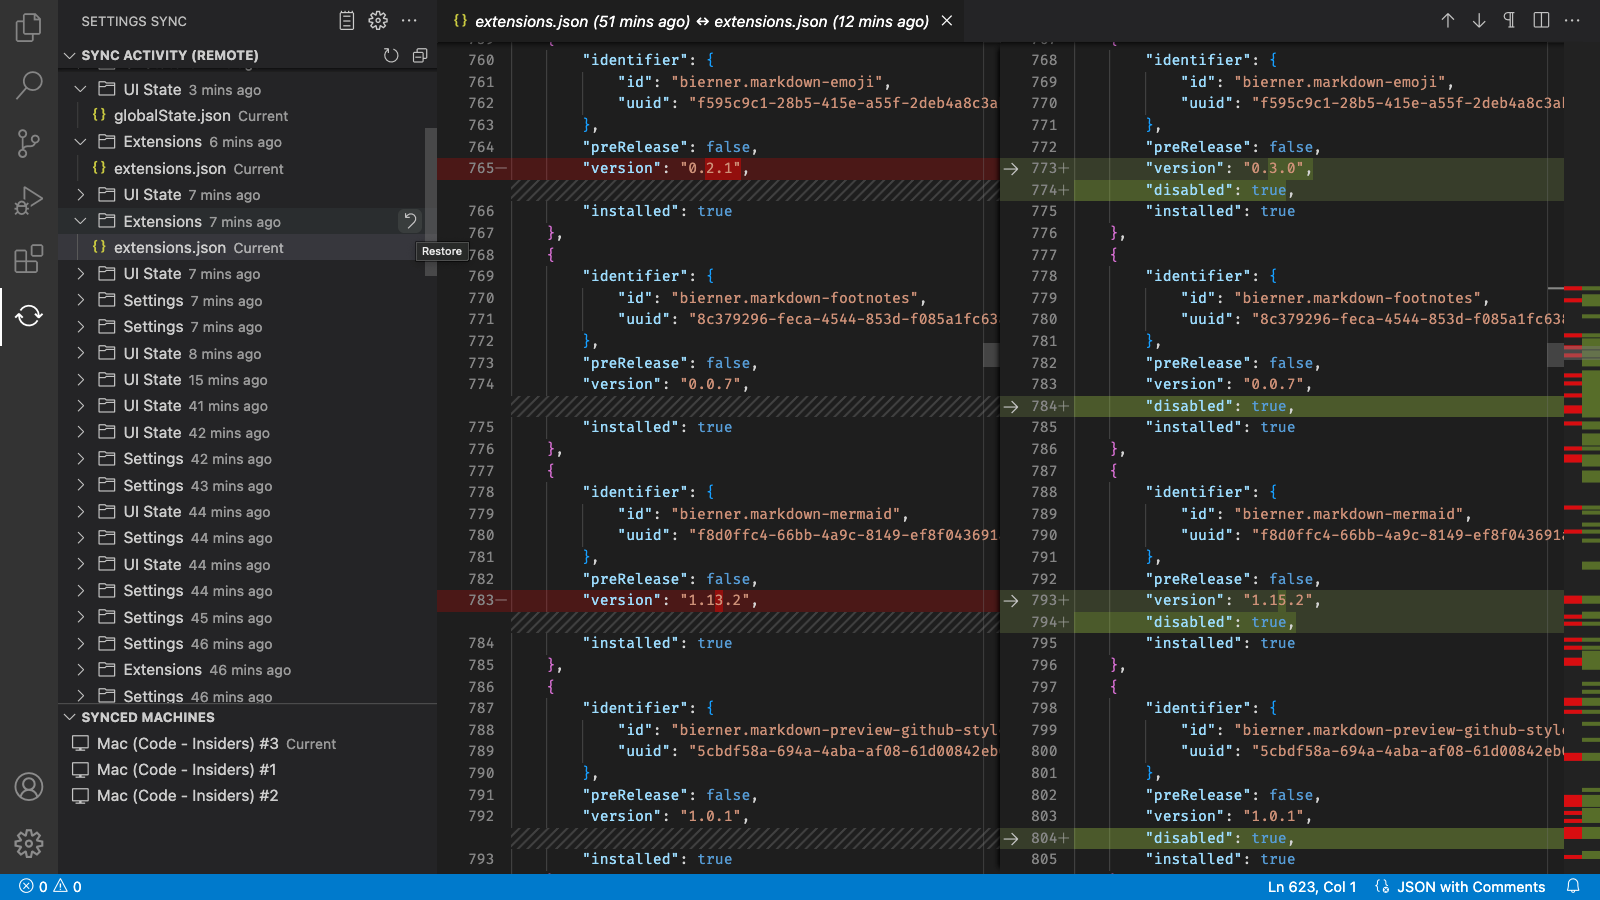This screenshot has width=1600, height=900.
Task: Collapse the Synced Machines section
Action: tap(69, 717)
